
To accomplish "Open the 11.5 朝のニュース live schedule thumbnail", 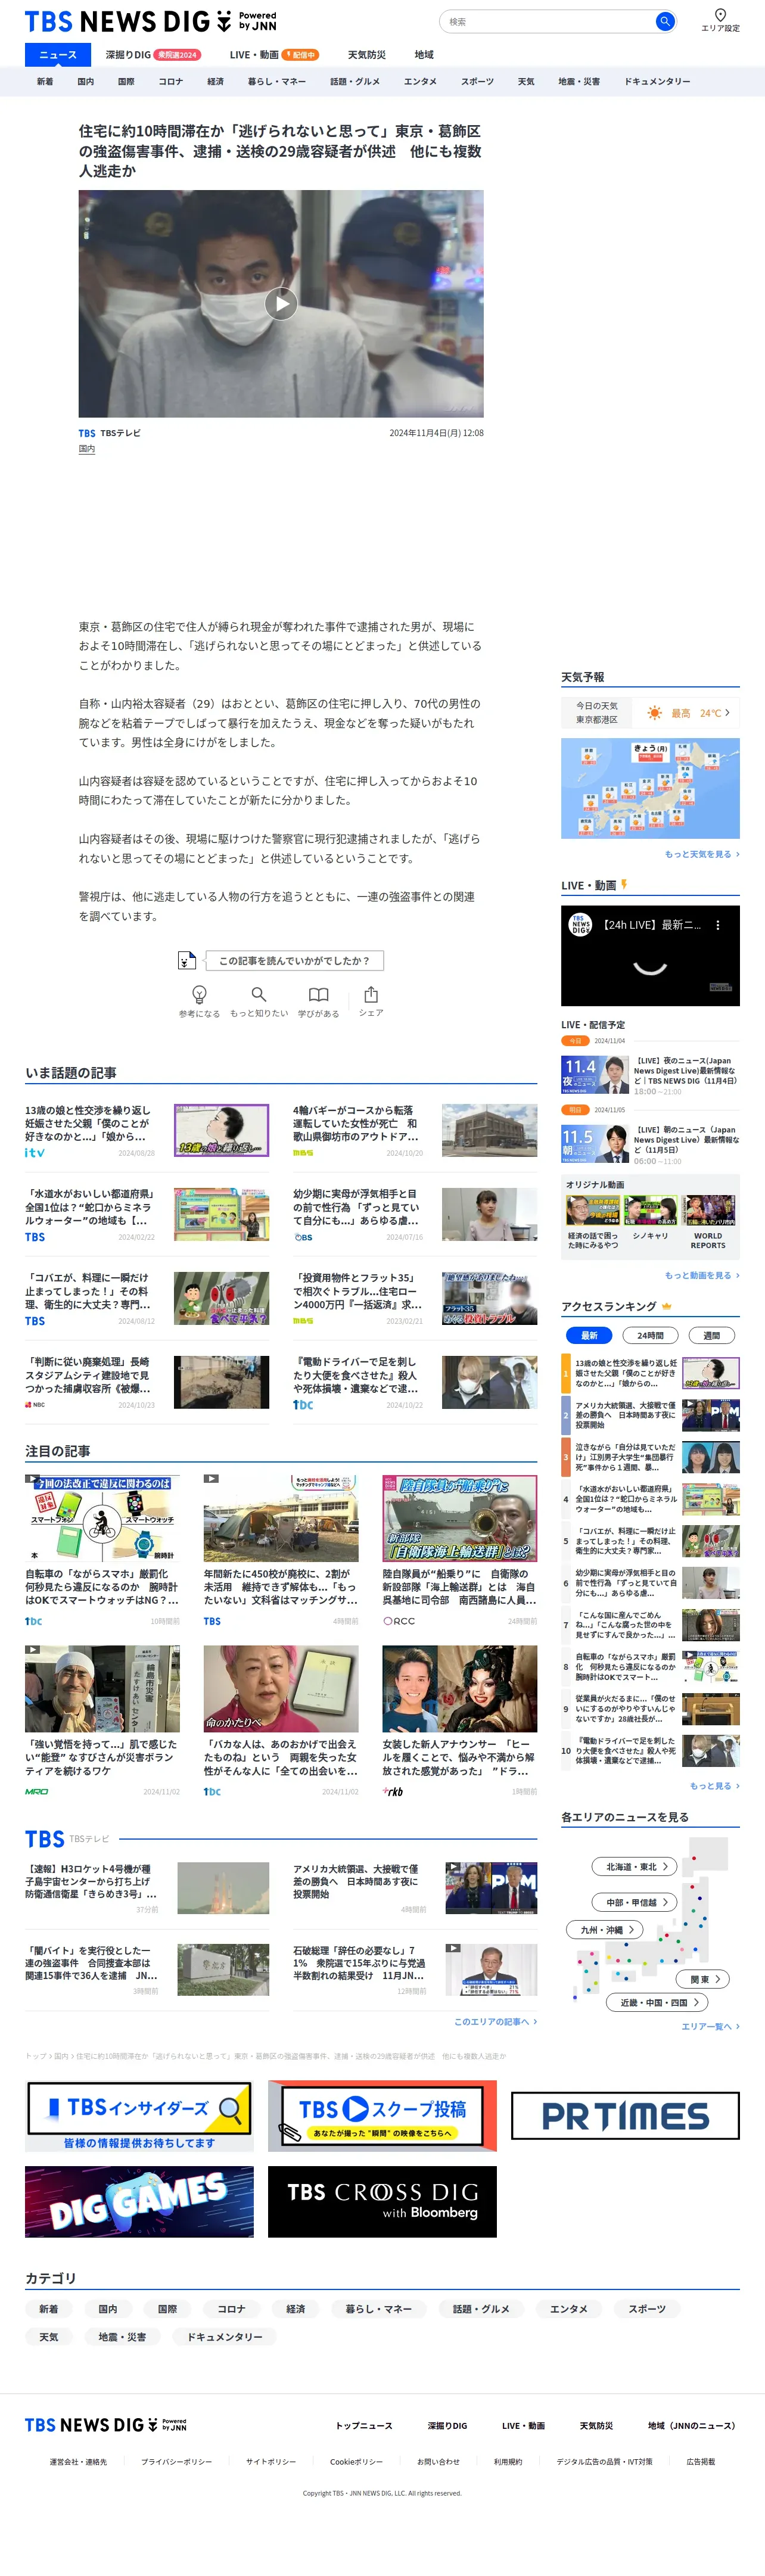I will click(x=594, y=1144).
